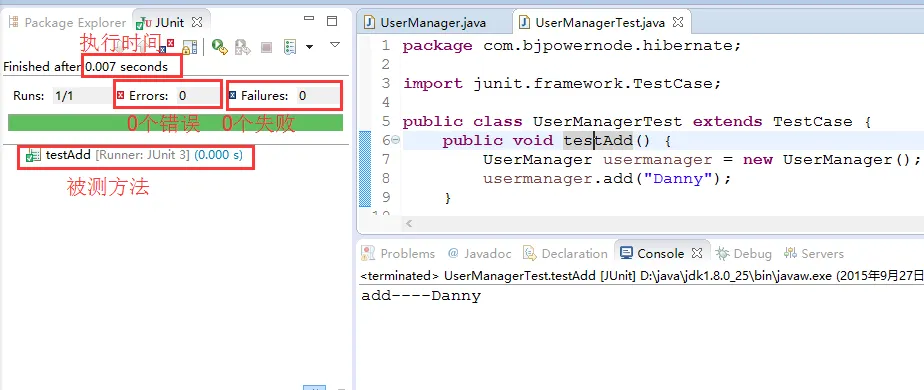Rerun the JUnit test

coord(220,47)
